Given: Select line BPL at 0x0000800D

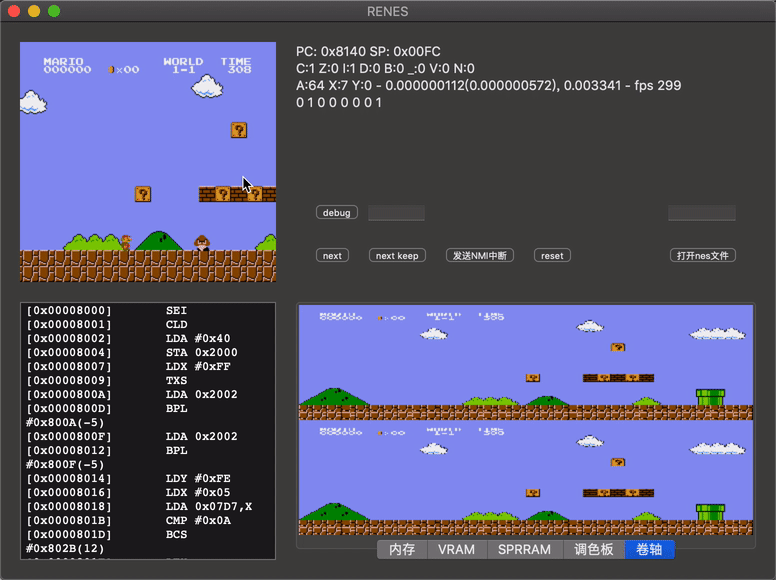Looking at the screenshot, I should [x=107, y=408].
